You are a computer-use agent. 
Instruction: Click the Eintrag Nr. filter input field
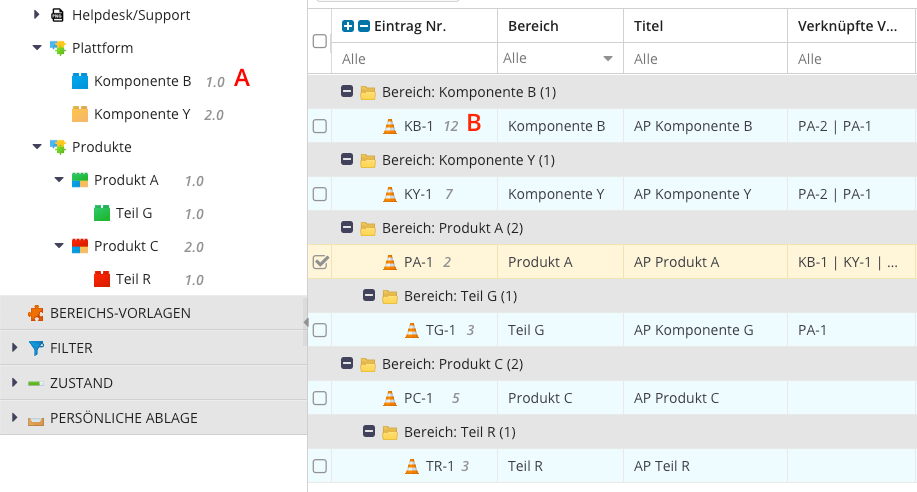click(414, 59)
